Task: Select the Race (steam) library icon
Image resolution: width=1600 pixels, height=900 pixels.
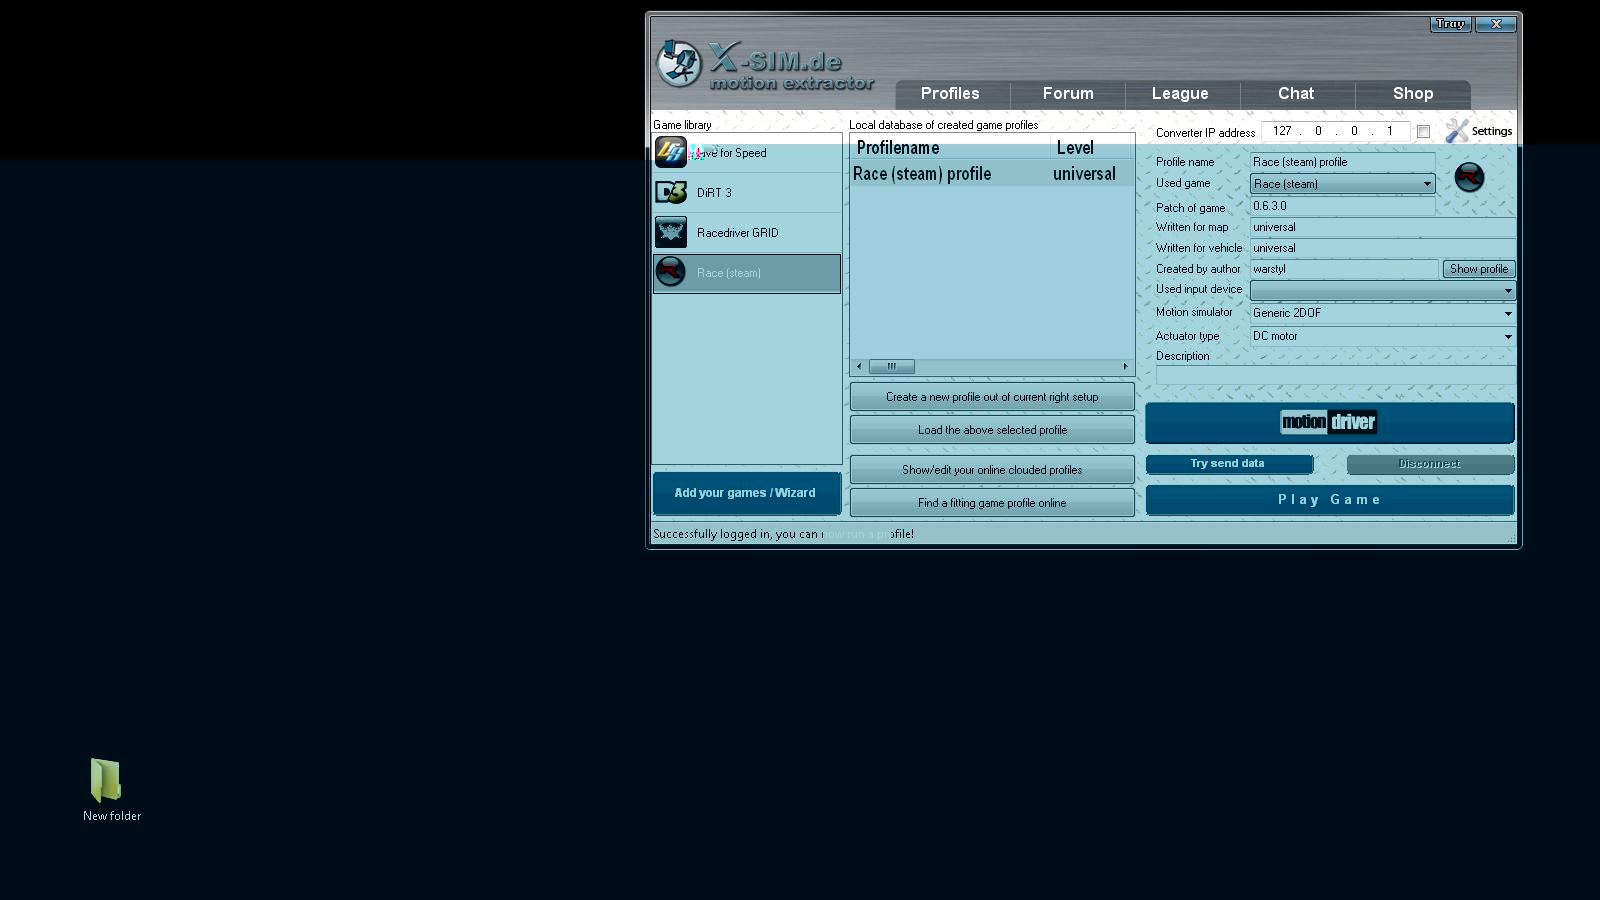Action: (x=670, y=272)
